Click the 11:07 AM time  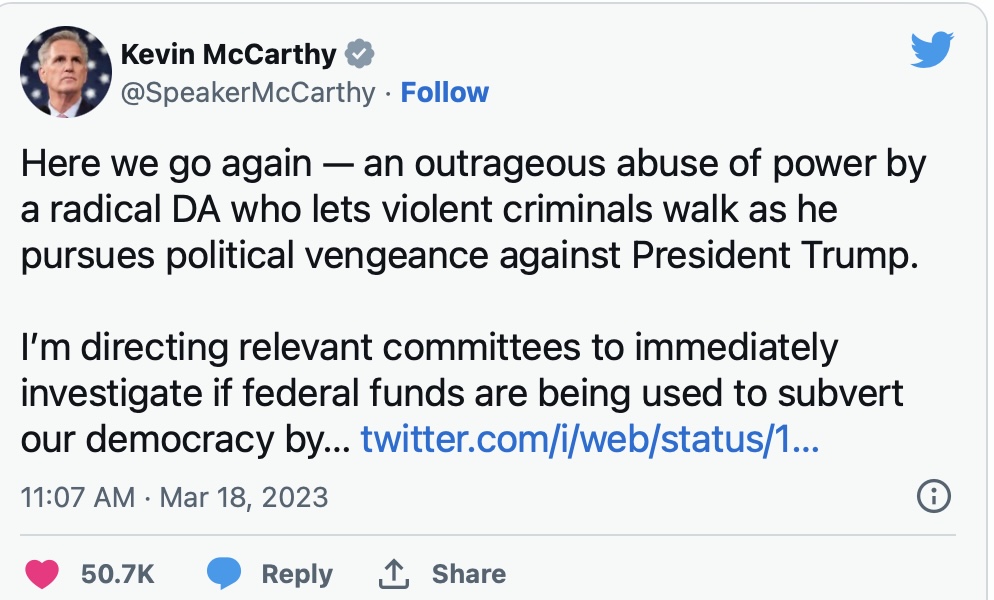[x=77, y=497]
